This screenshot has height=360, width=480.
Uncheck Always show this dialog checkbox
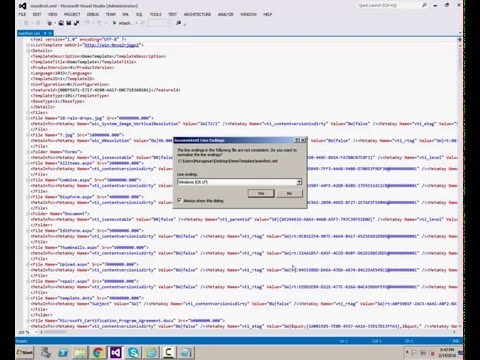(179, 200)
